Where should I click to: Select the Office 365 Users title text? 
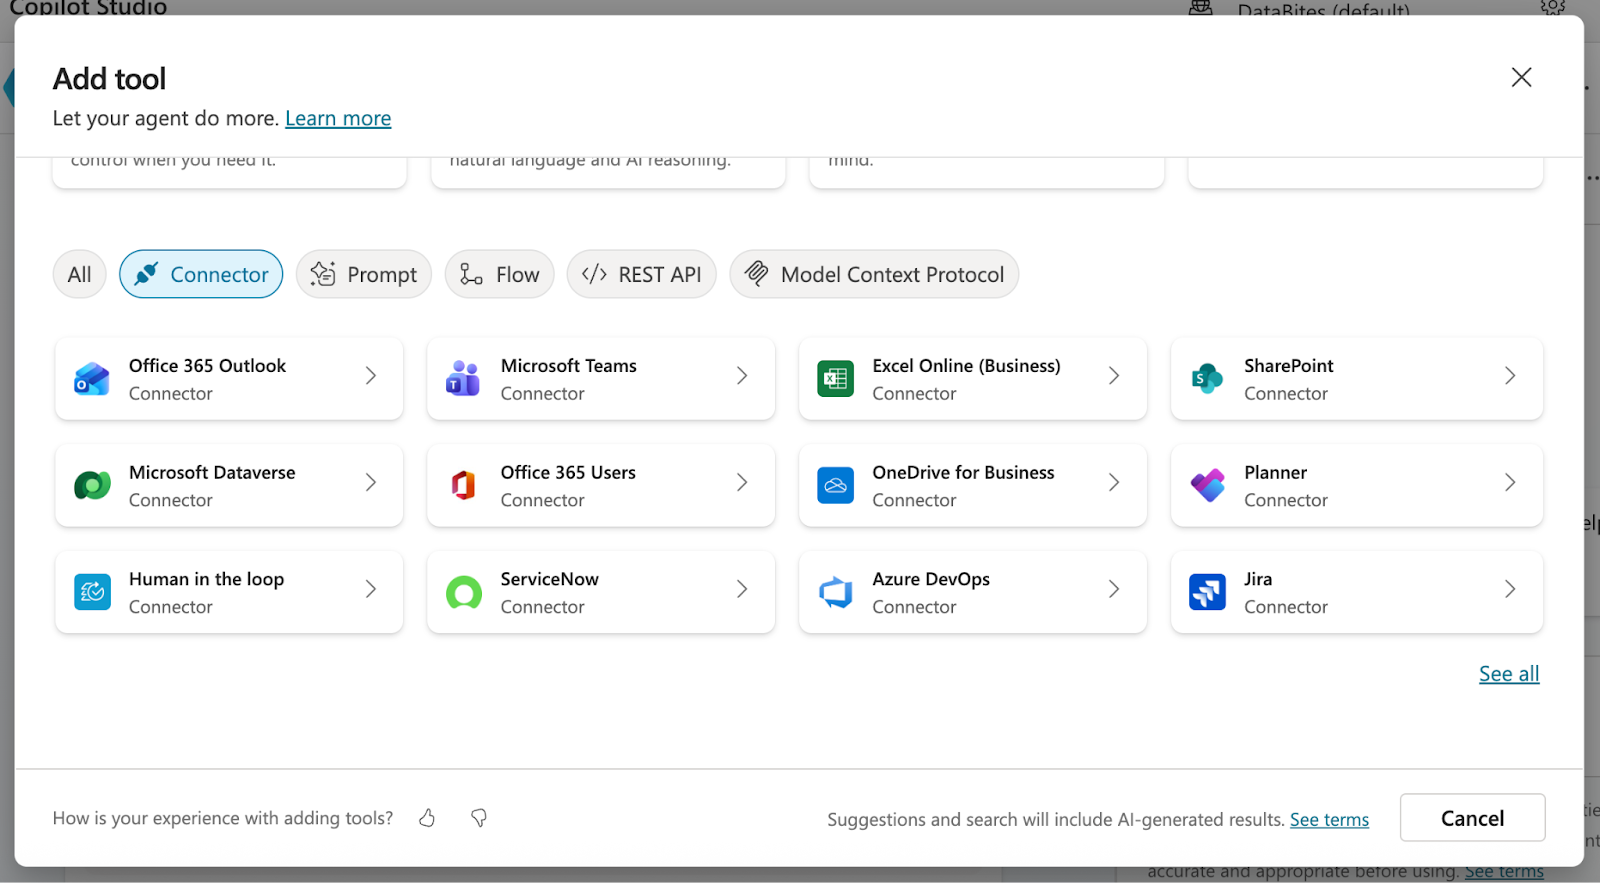[568, 472]
